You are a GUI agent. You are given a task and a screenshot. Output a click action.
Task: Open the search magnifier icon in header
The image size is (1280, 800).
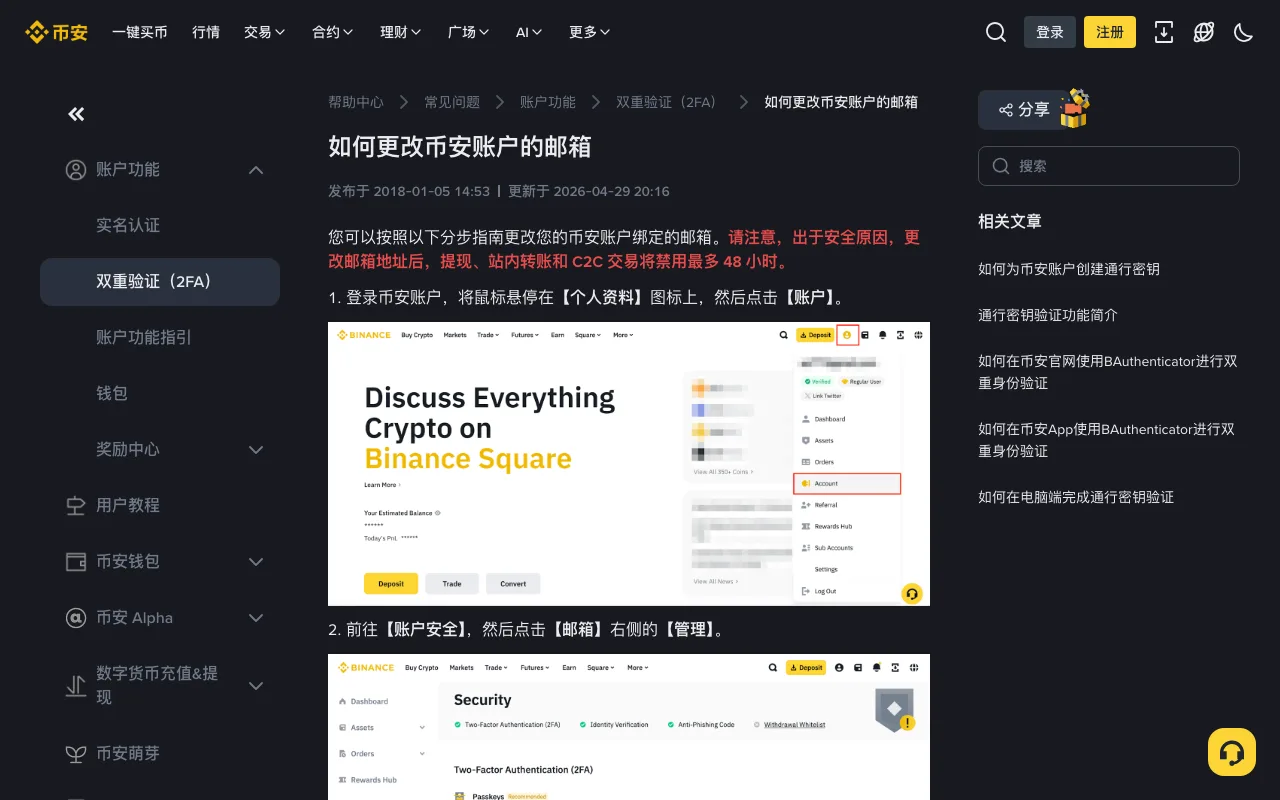coord(996,32)
